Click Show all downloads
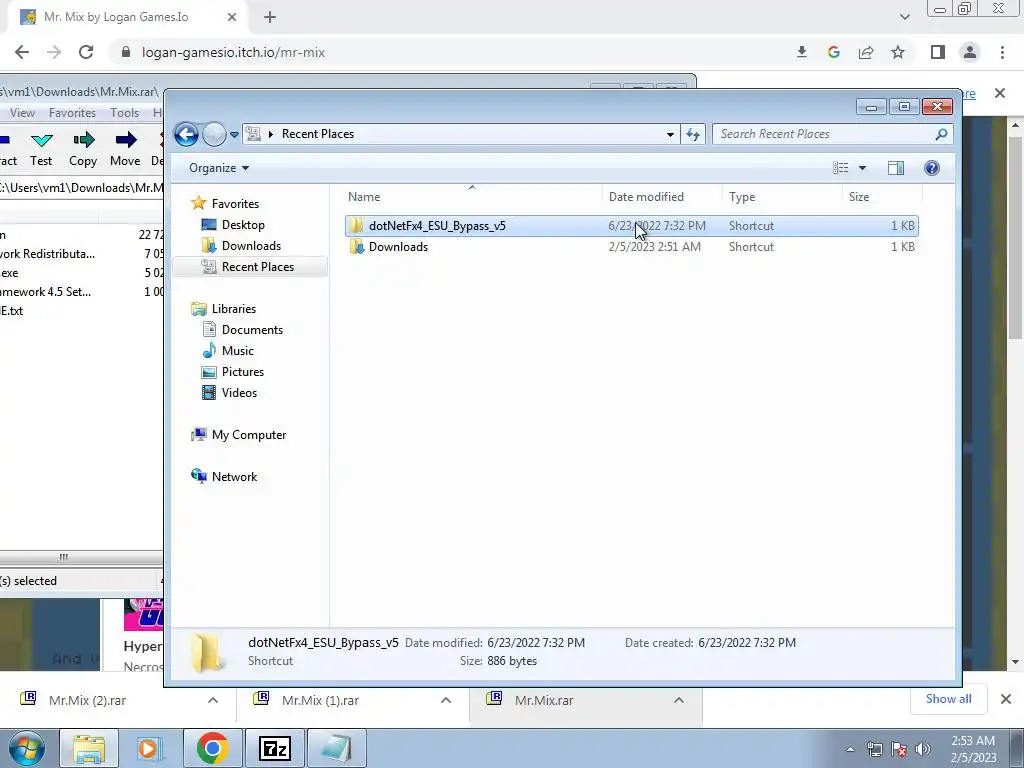Screen dimensions: 1024x768 948,699
